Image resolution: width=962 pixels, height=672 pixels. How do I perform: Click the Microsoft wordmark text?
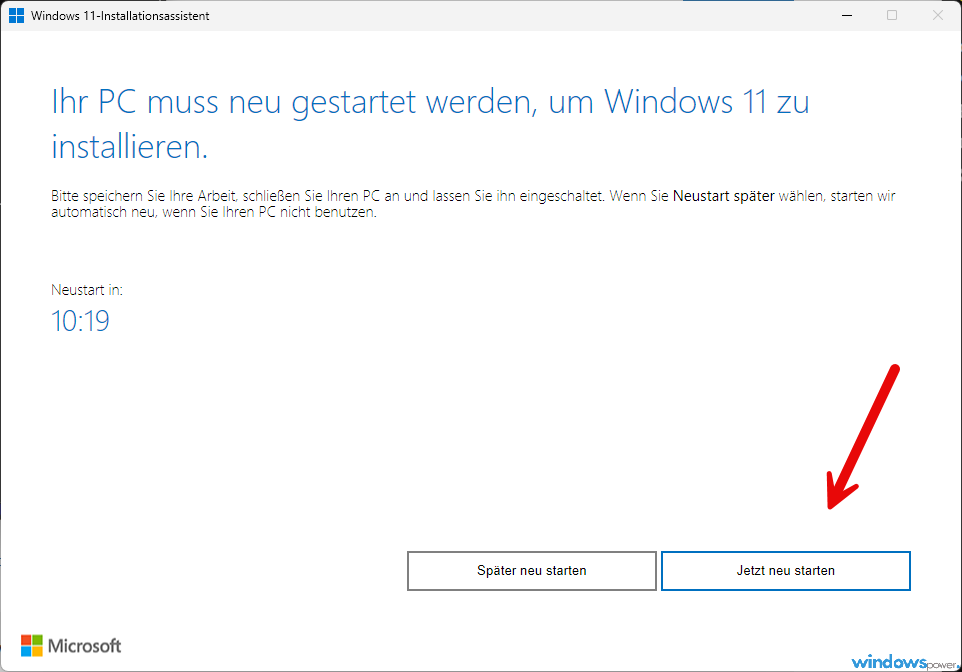[x=85, y=646]
